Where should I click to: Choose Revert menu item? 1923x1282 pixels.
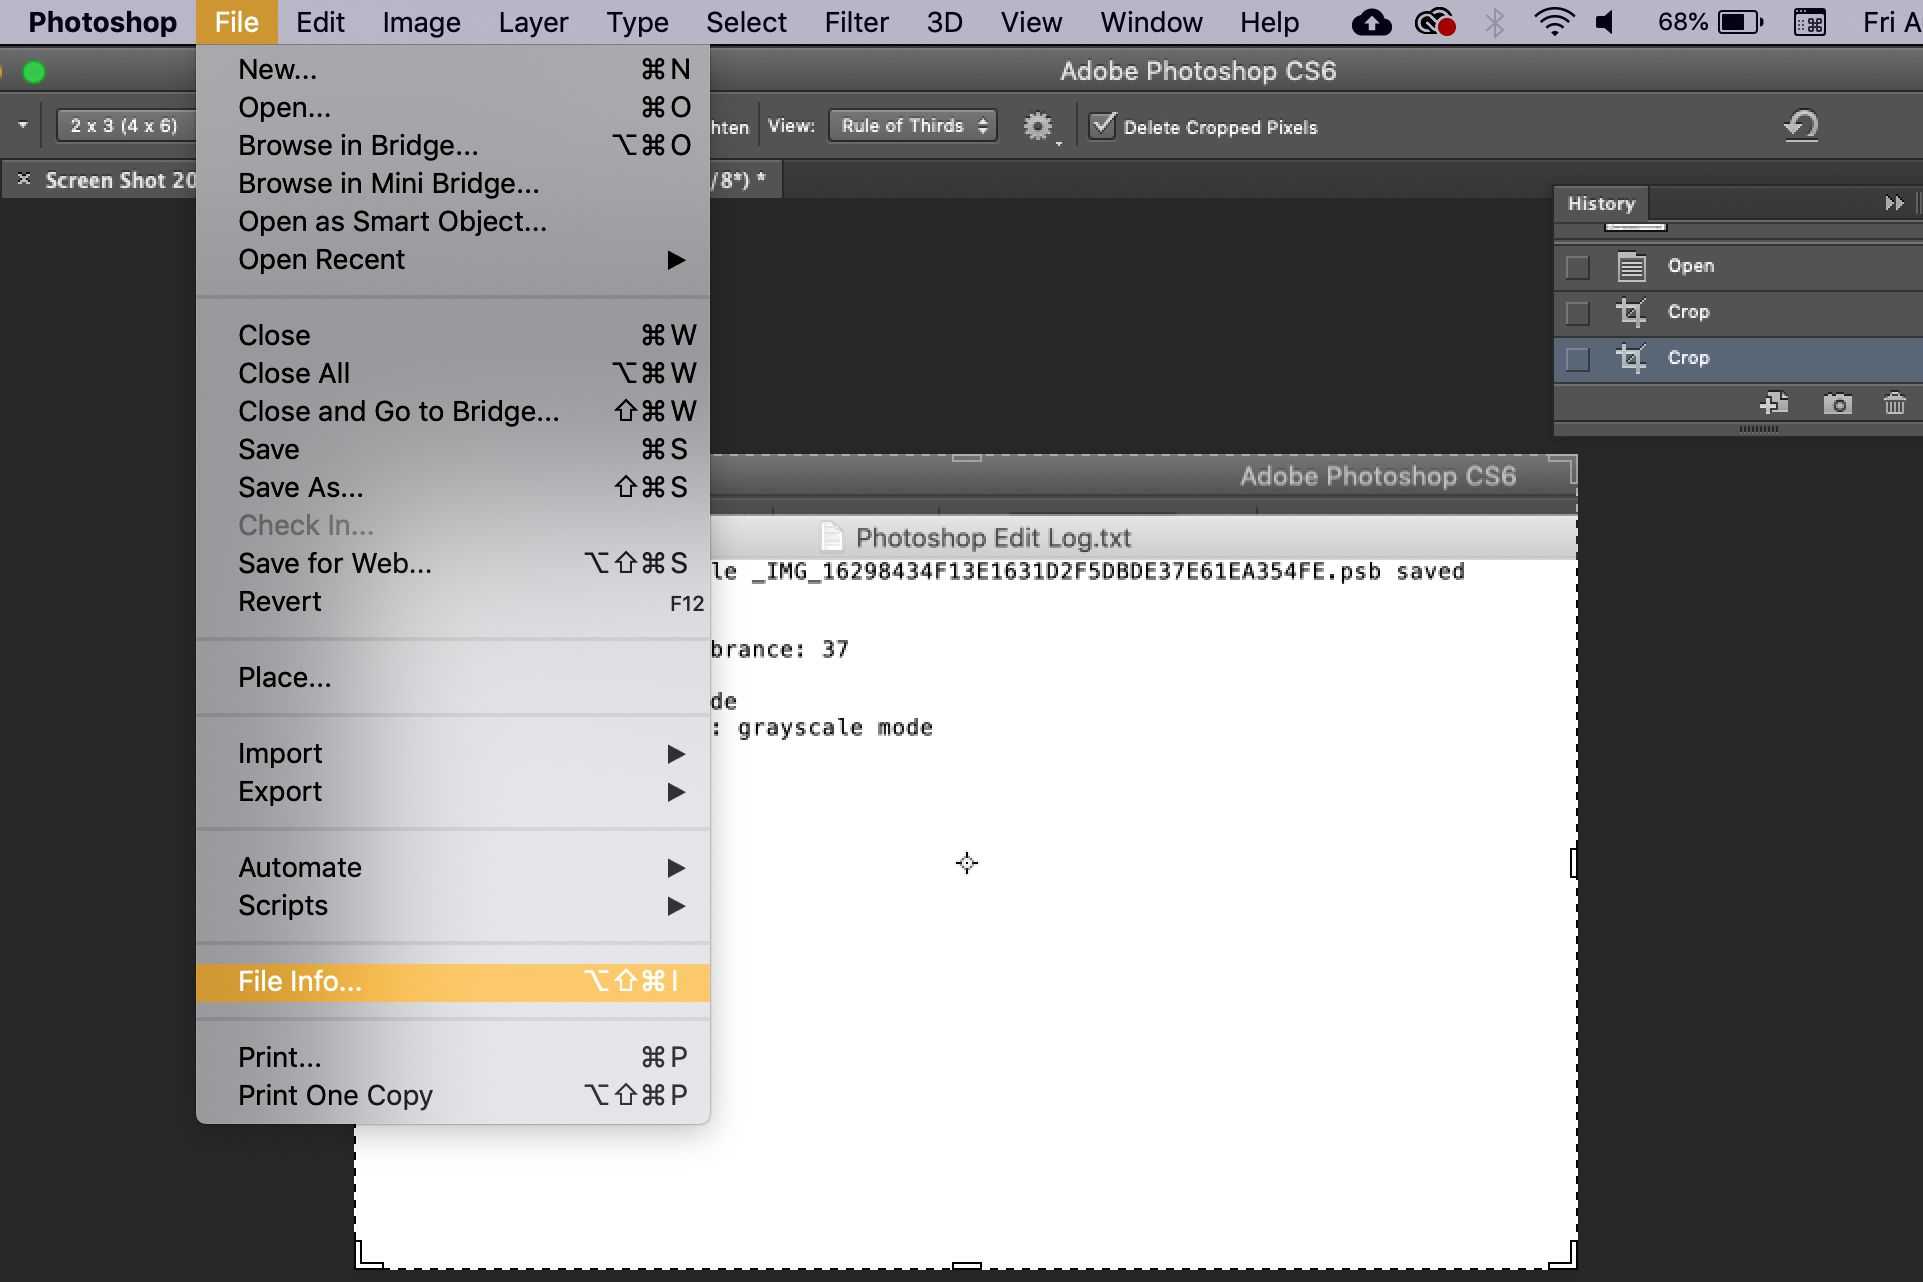pos(453,601)
